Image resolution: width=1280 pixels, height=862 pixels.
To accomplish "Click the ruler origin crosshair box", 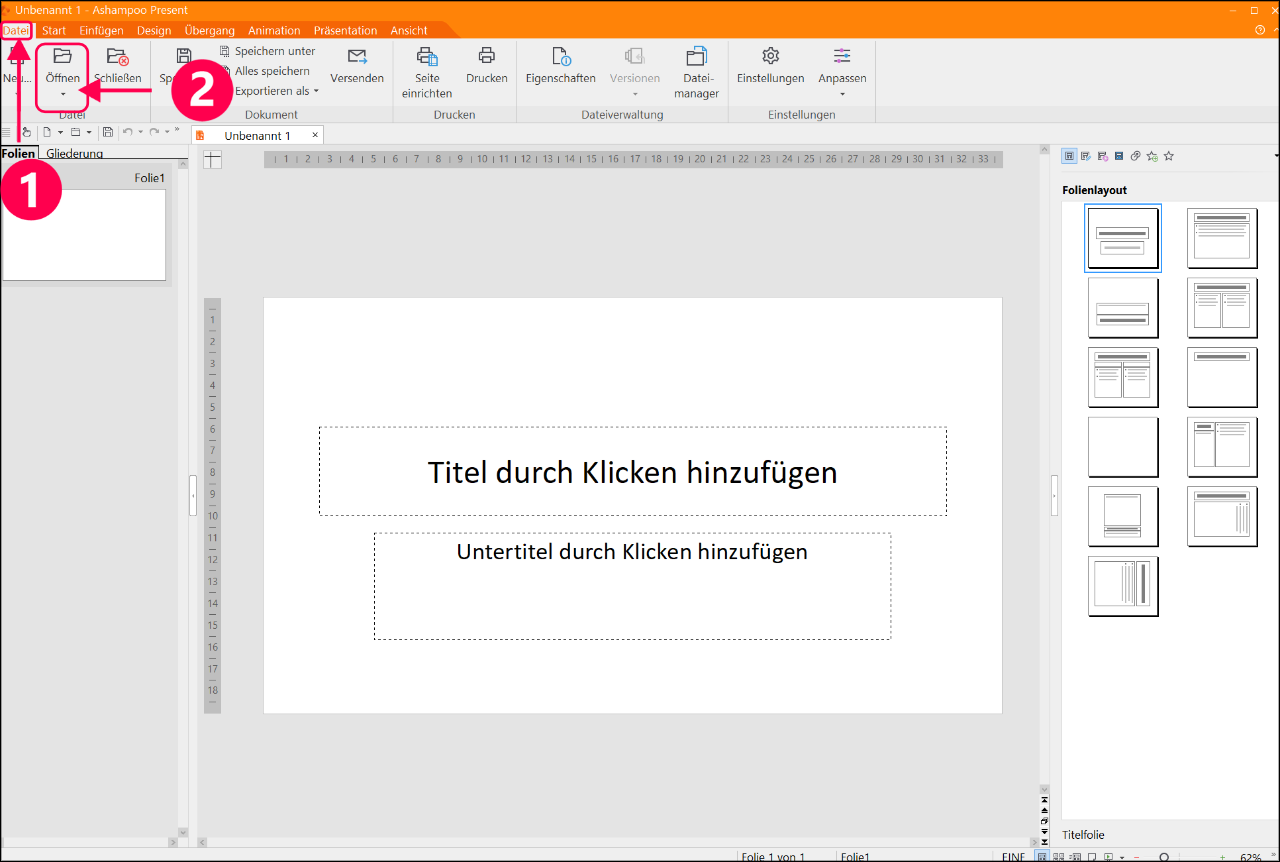I will [x=212, y=159].
